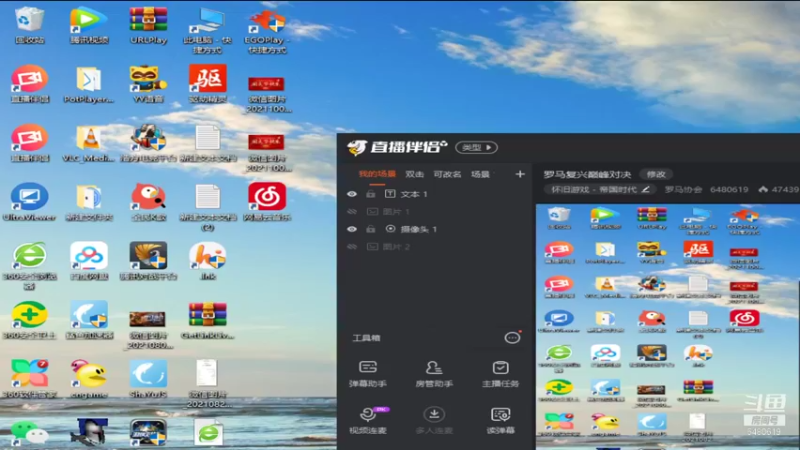Select the YY语音 desktop shortcut
Screen dimensions: 800x450
click(148, 84)
